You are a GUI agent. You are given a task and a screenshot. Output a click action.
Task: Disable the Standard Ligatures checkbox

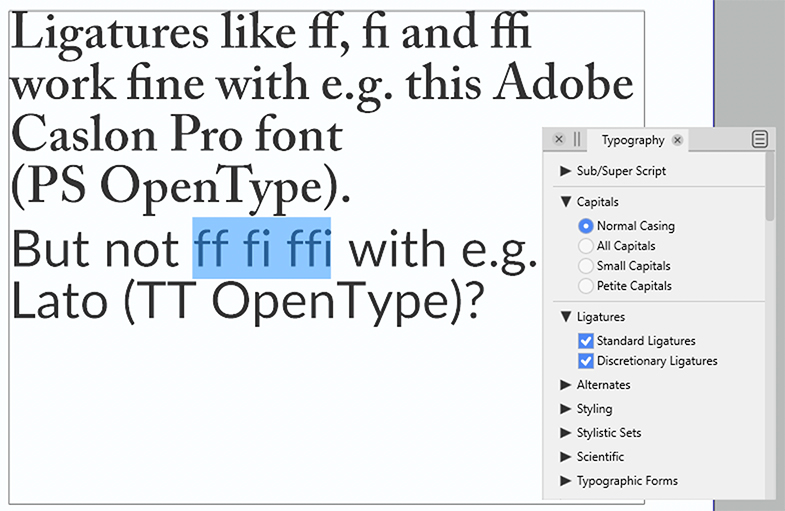[587, 341]
